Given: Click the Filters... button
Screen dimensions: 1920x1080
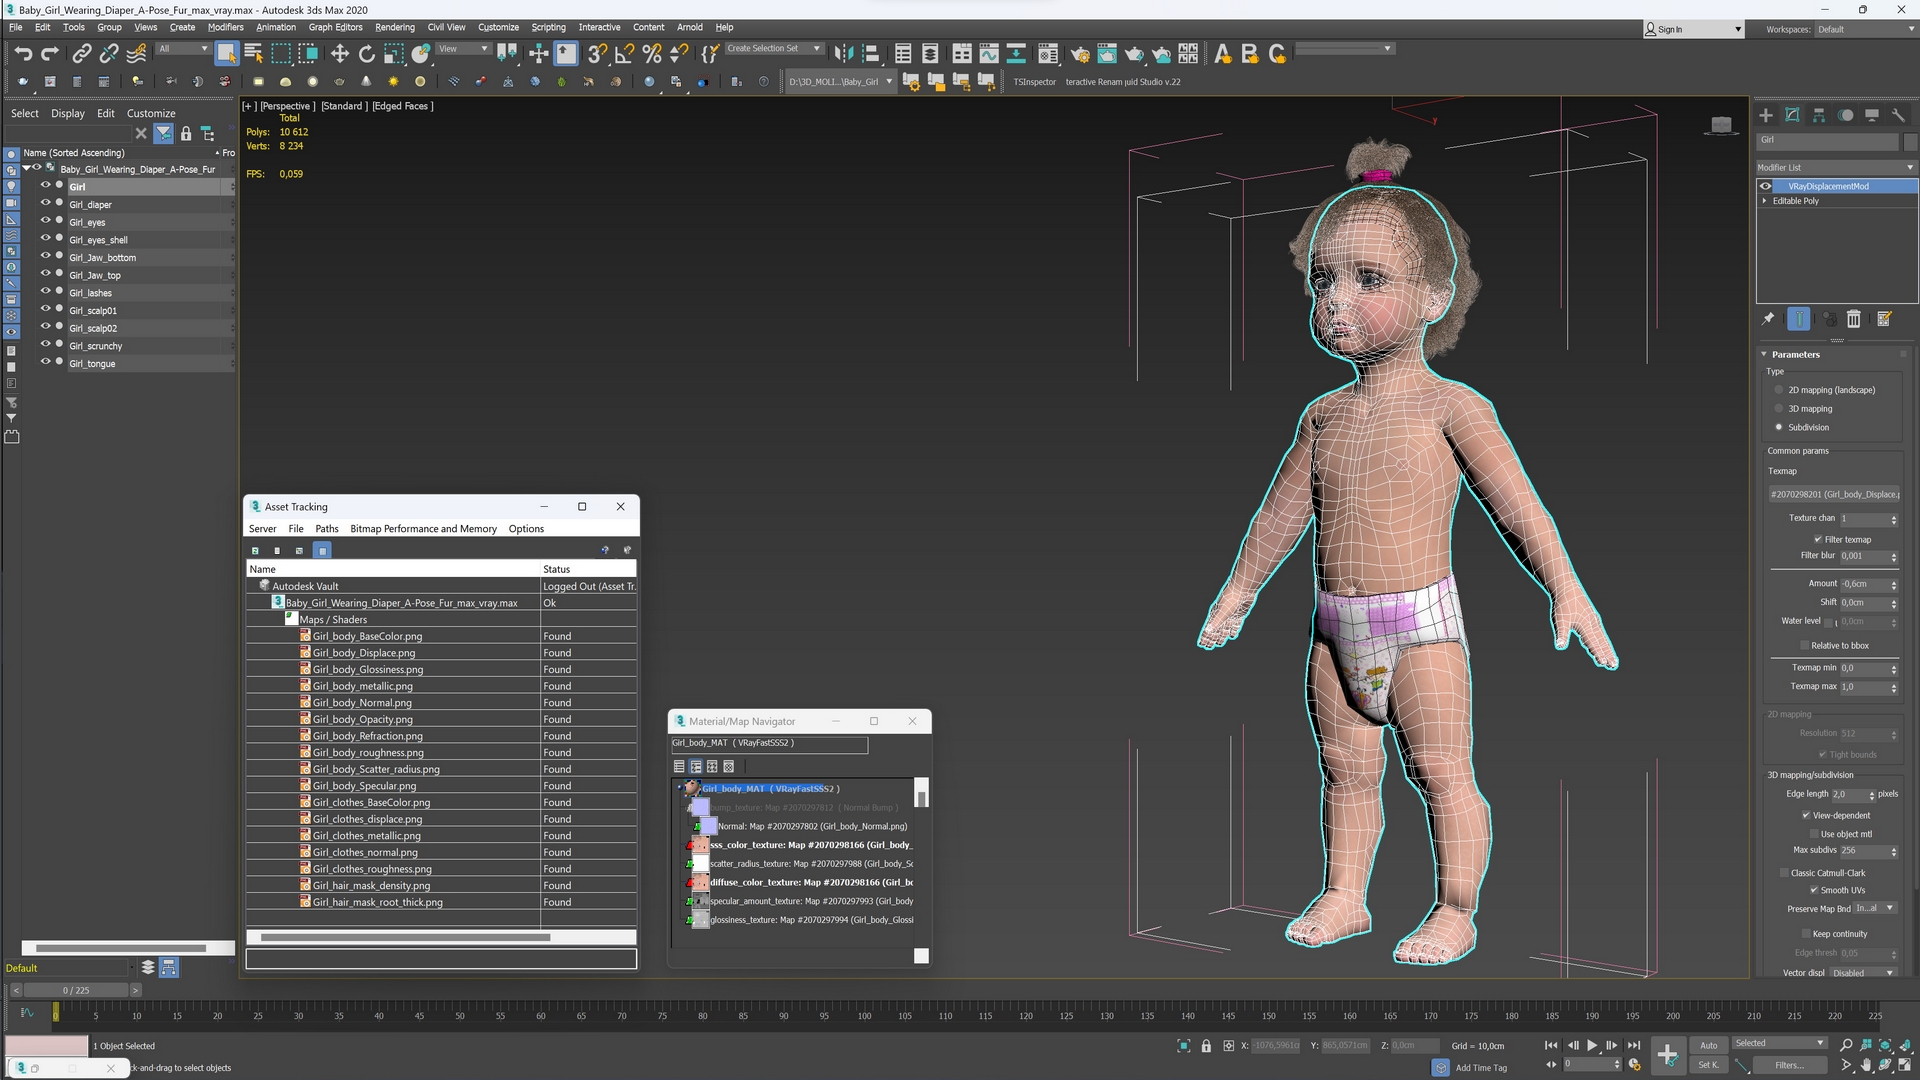Looking at the screenshot, I should point(1789,1066).
